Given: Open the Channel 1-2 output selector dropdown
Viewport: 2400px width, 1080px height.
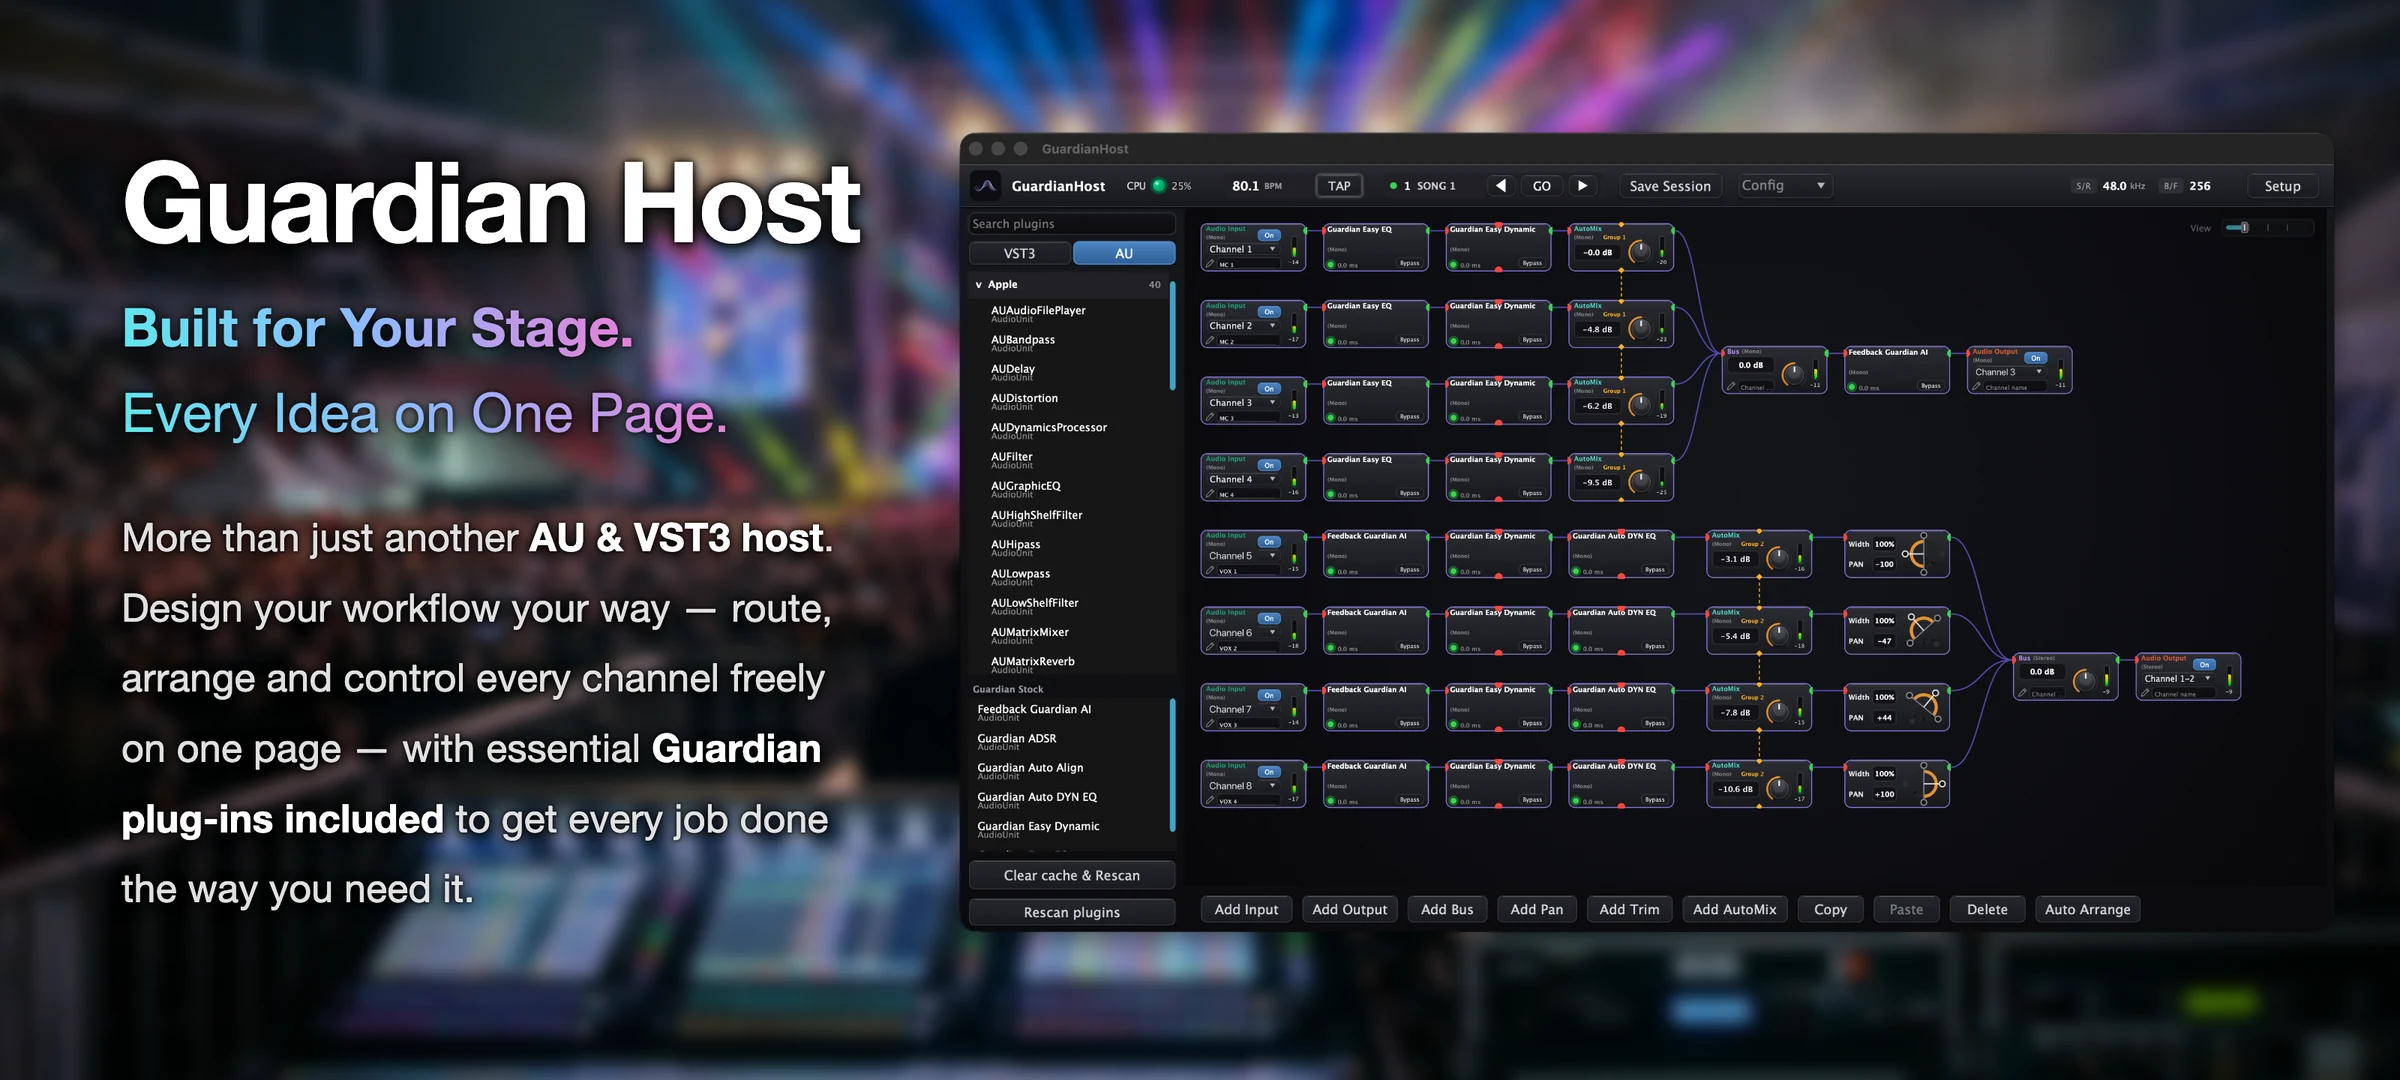Looking at the screenshot, I should [2178, 679].
